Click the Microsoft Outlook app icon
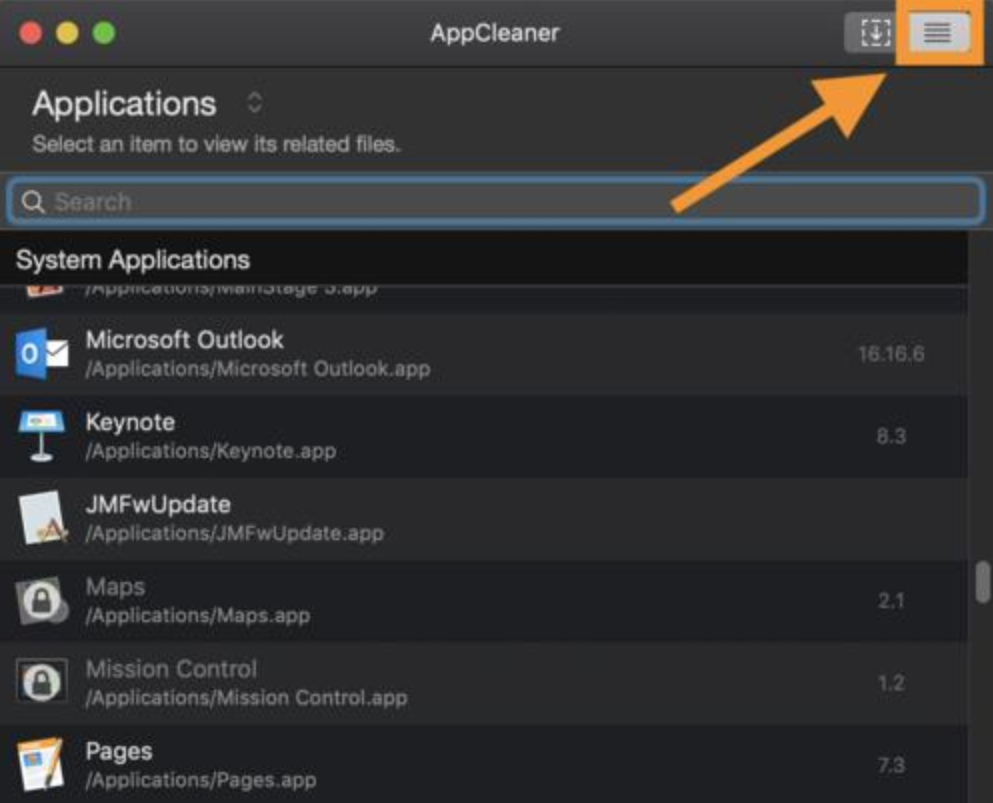The width and height of the screenshot is (993, 803). (x=42, y=355)
